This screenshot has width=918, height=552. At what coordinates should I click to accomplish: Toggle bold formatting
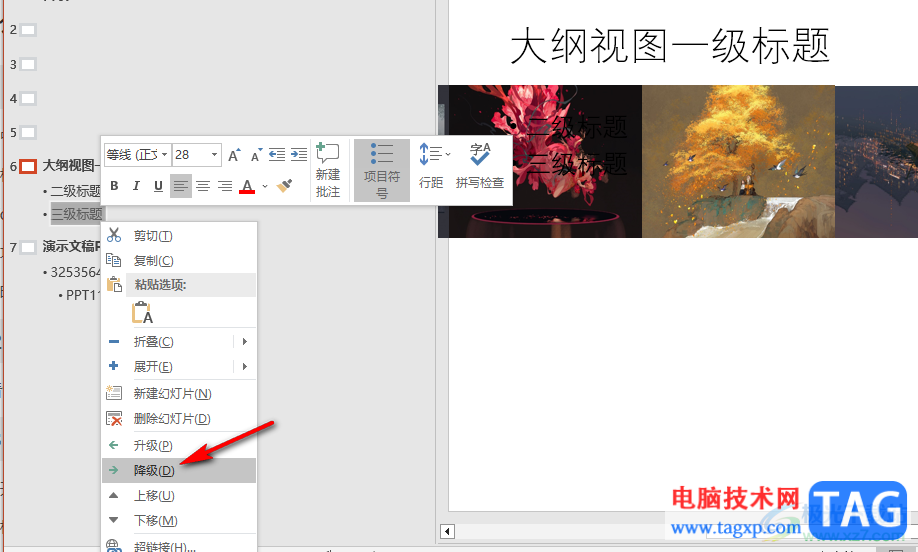coord(114,186)
